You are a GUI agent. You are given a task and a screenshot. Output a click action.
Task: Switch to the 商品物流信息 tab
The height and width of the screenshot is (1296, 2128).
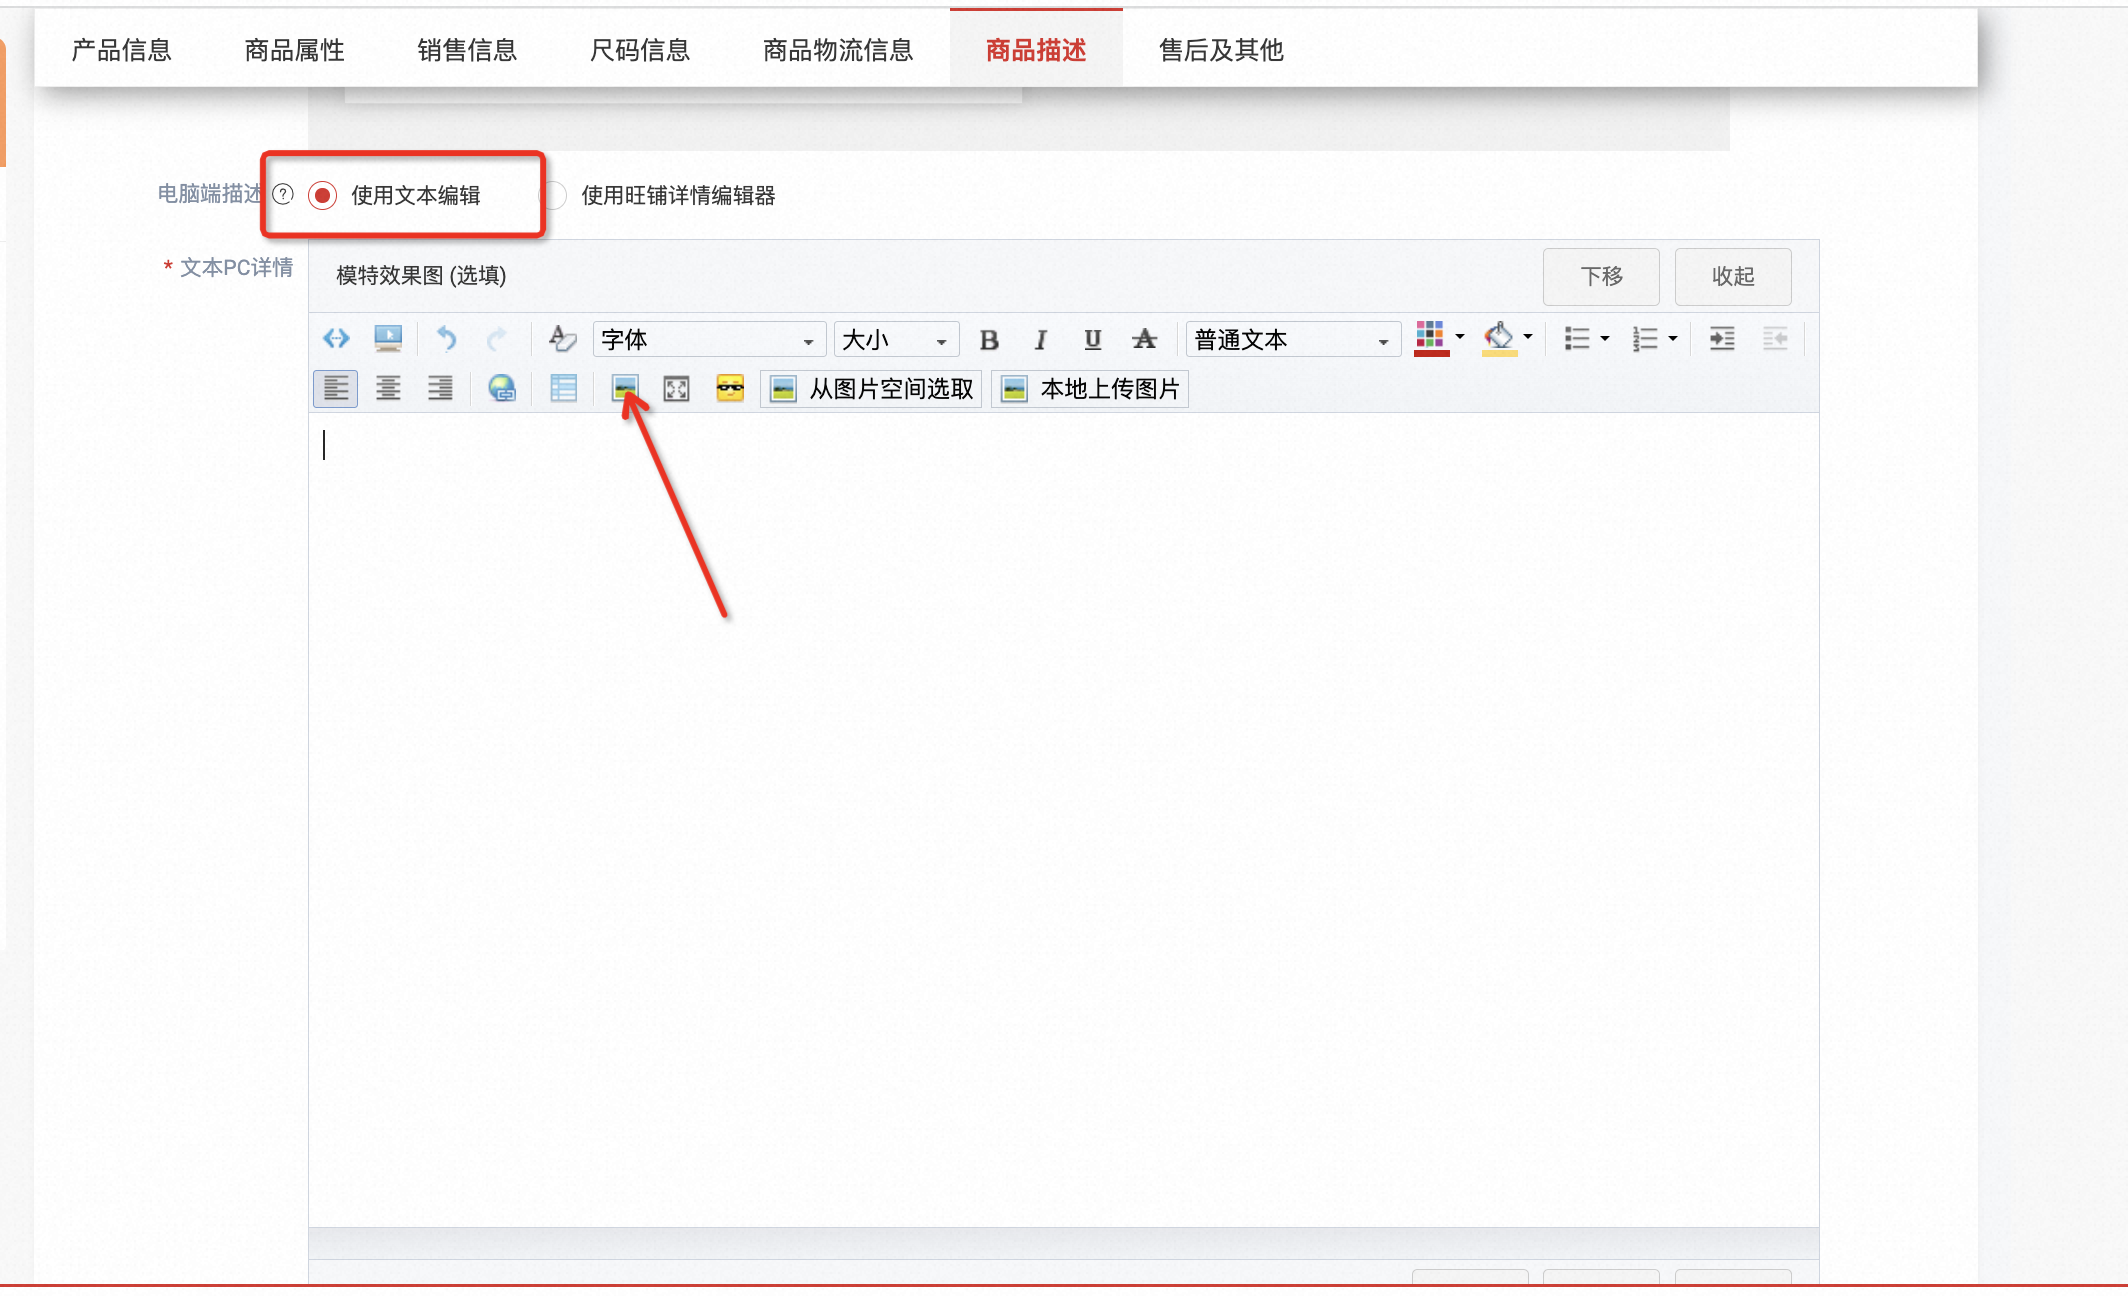pos(838,50)
